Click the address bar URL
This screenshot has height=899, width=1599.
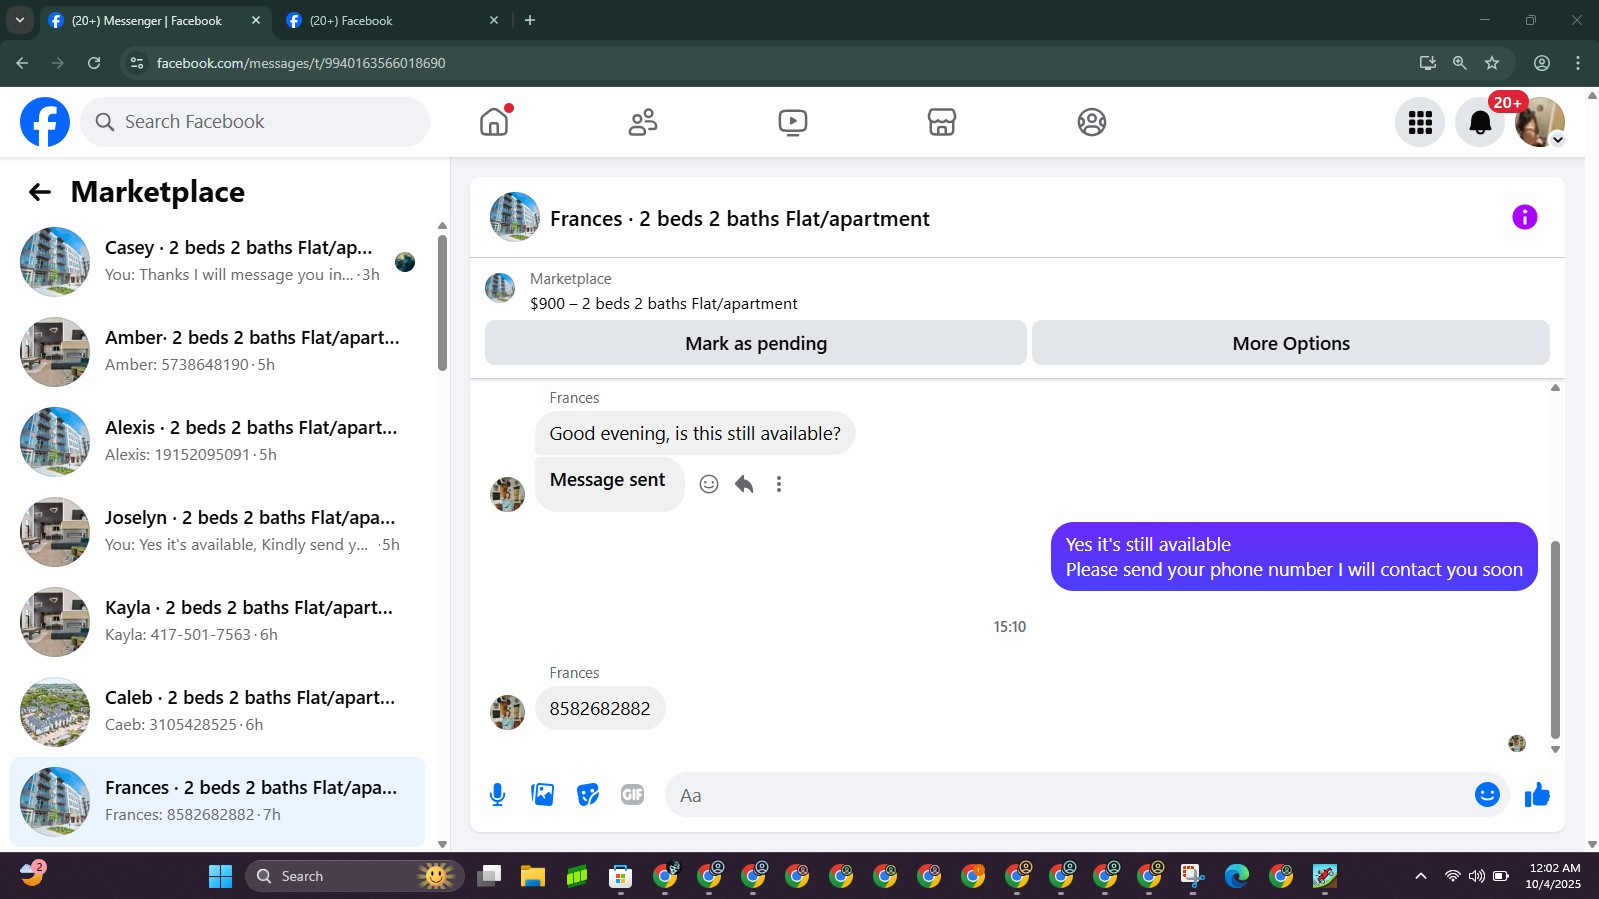tap(301, 63)
